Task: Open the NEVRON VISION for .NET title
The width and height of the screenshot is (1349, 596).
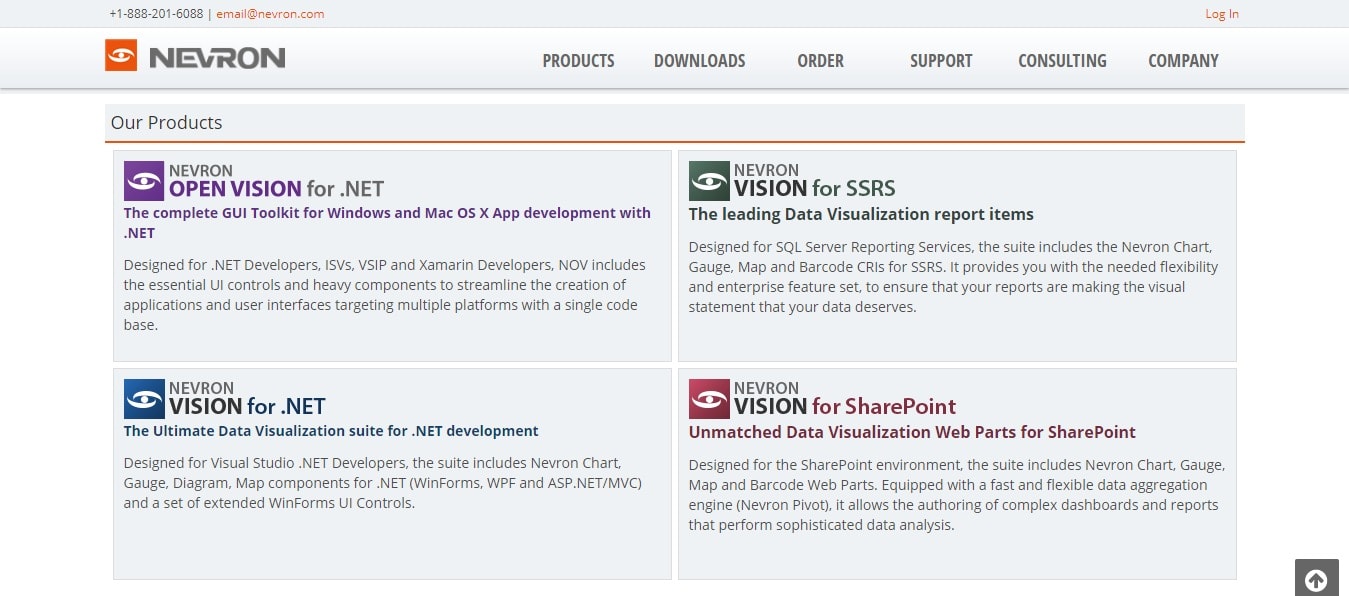Action: [247, 398]
